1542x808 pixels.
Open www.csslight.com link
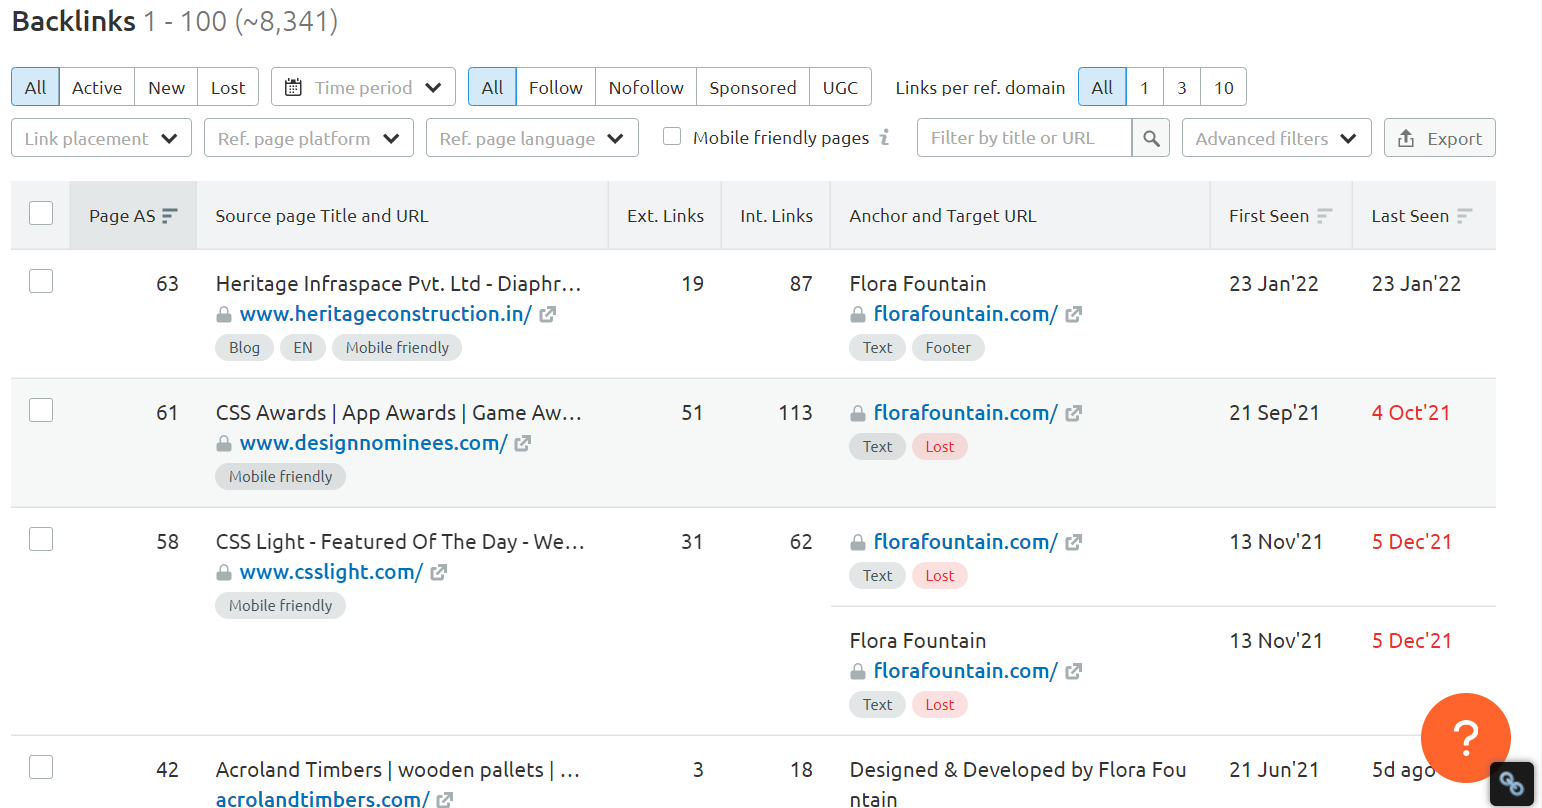click(x=332, y=572)
